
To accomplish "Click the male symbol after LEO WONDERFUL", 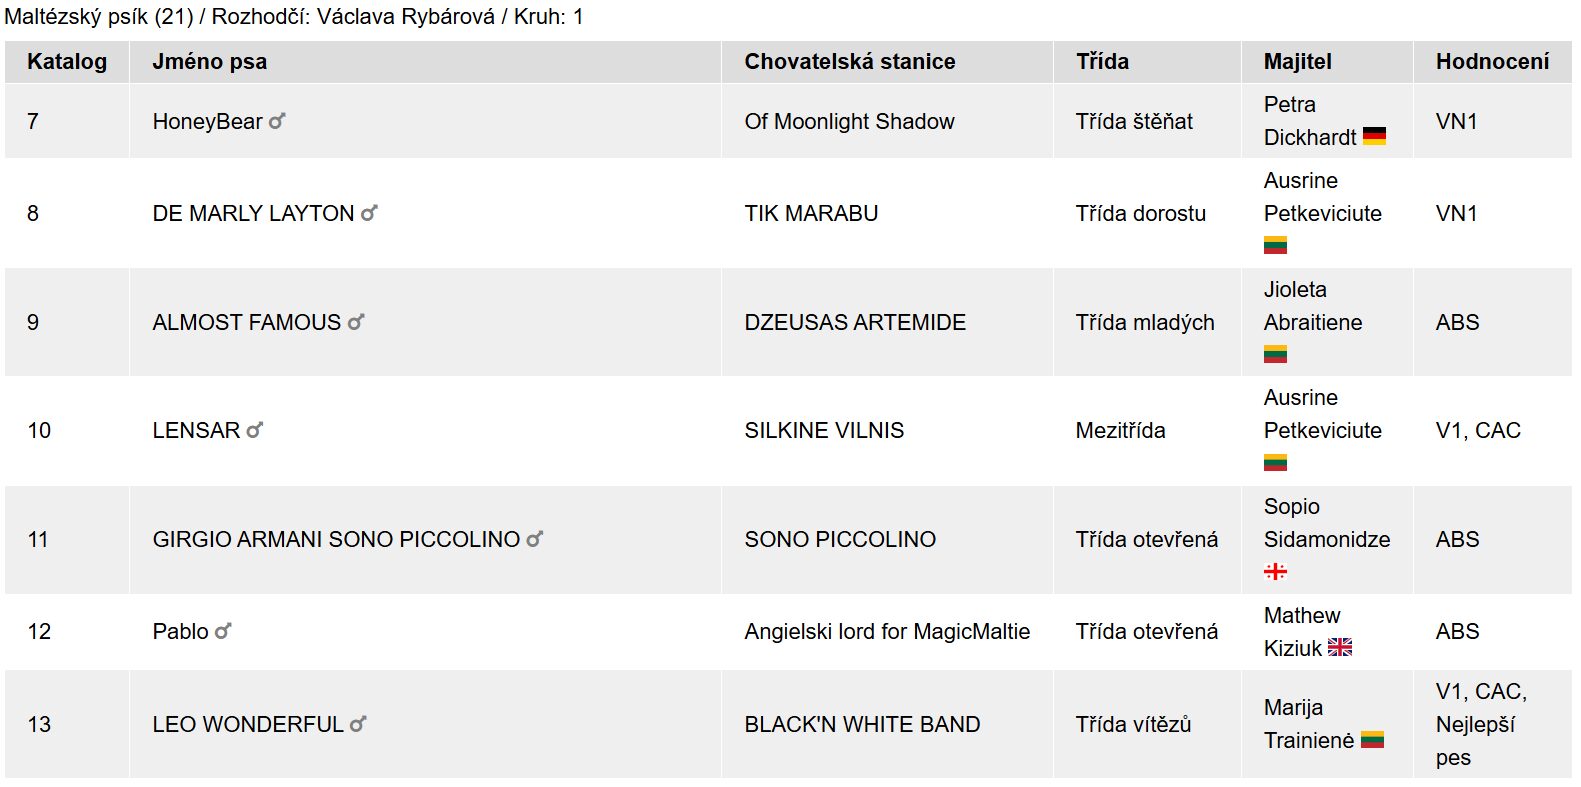I will click(358, 724).
